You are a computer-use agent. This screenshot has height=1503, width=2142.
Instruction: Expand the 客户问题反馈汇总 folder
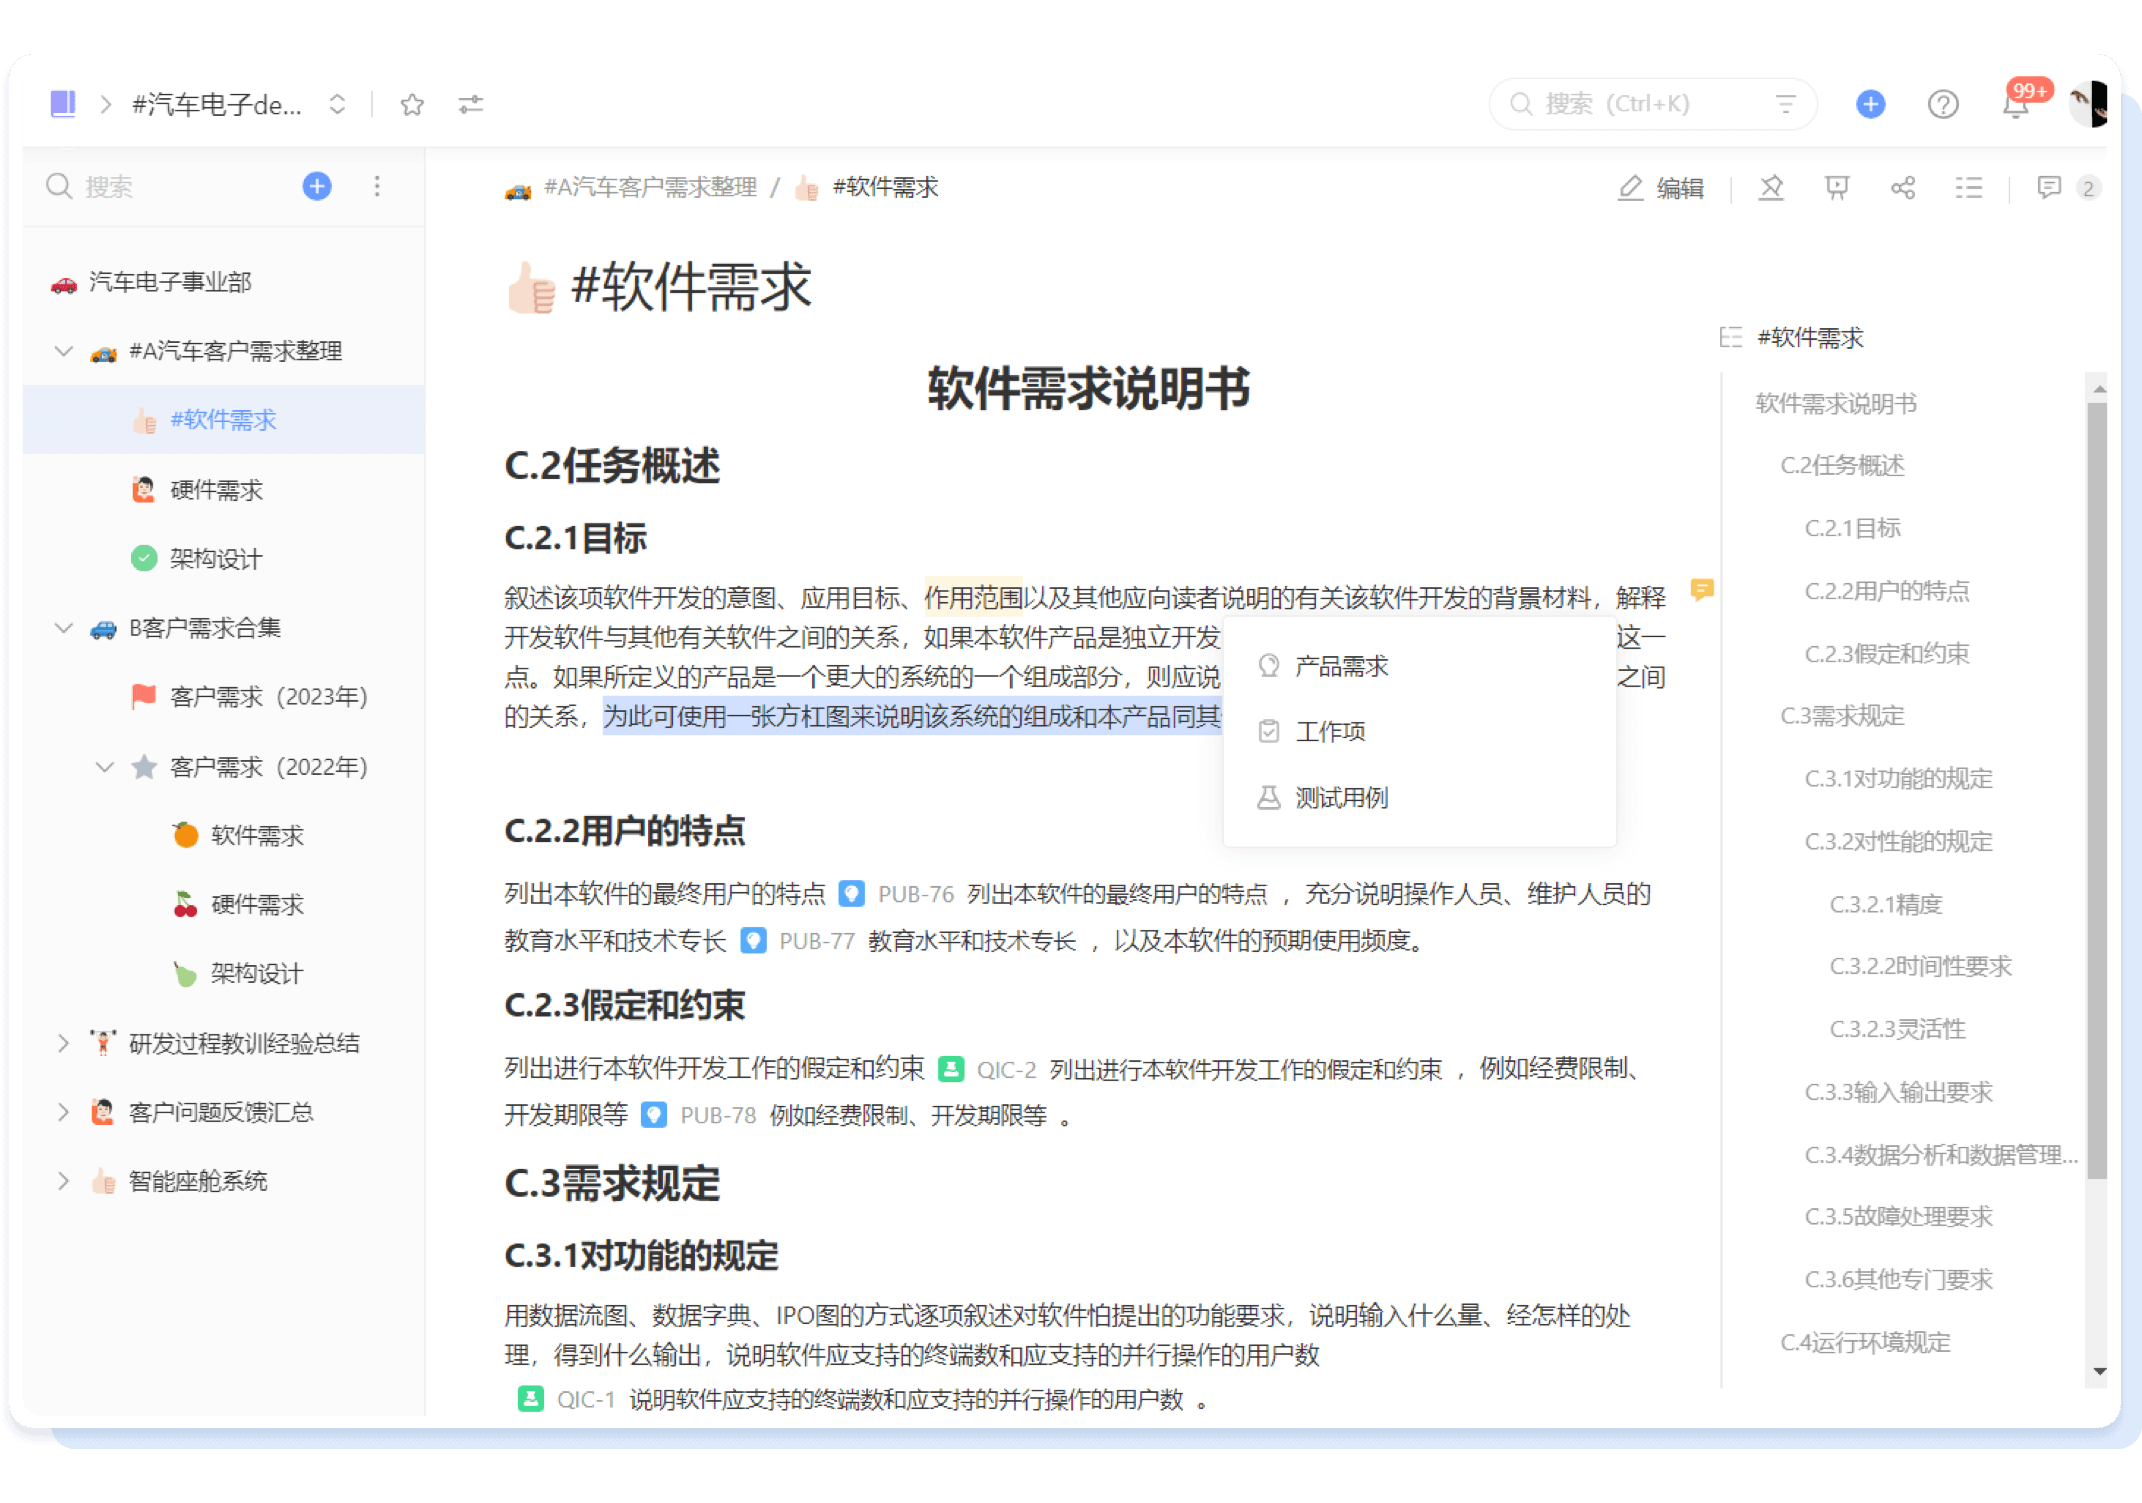coord(63,1113)
